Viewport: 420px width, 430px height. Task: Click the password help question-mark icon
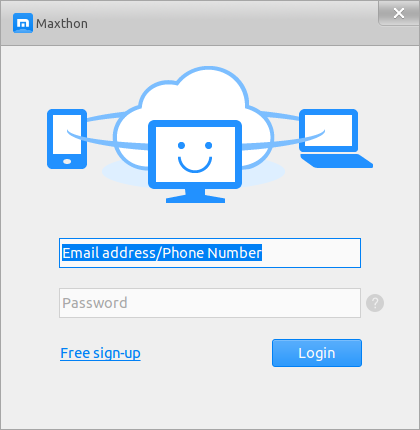(375, 303)
